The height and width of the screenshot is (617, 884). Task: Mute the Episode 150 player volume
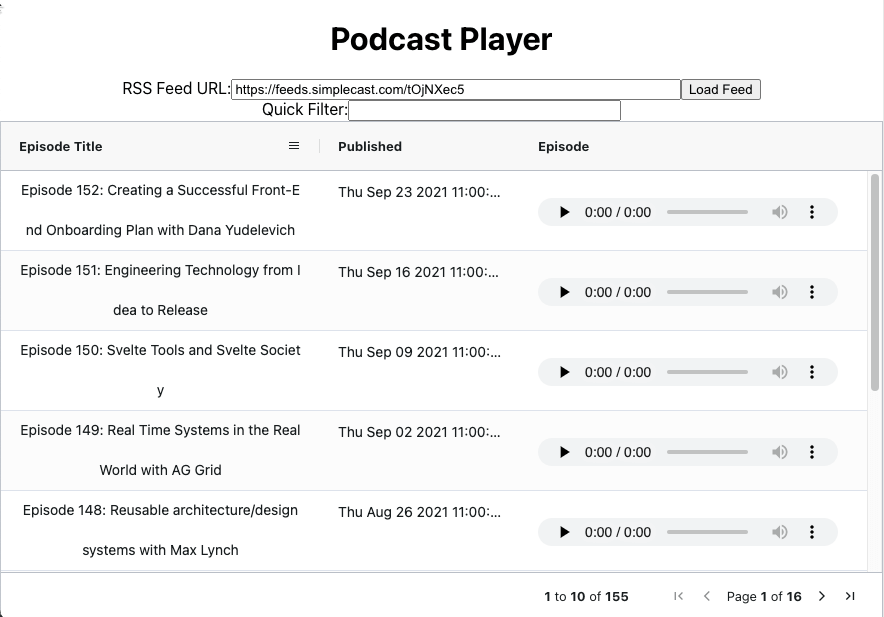point(780,372)
